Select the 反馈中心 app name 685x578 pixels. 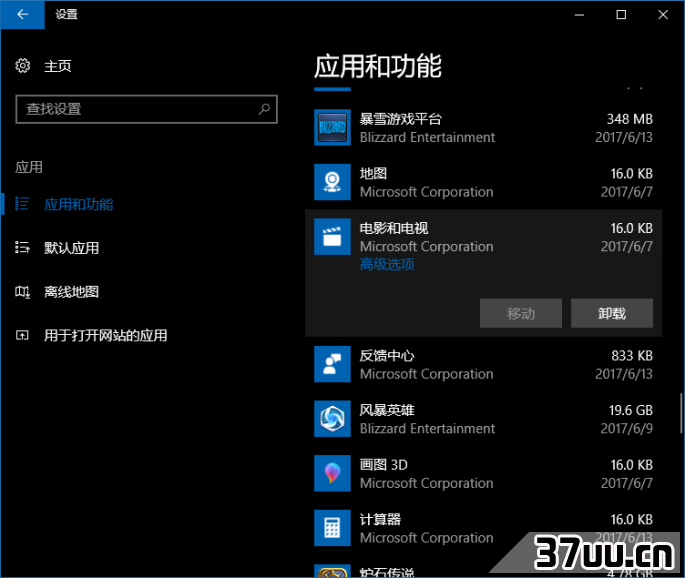click(387, 356)
